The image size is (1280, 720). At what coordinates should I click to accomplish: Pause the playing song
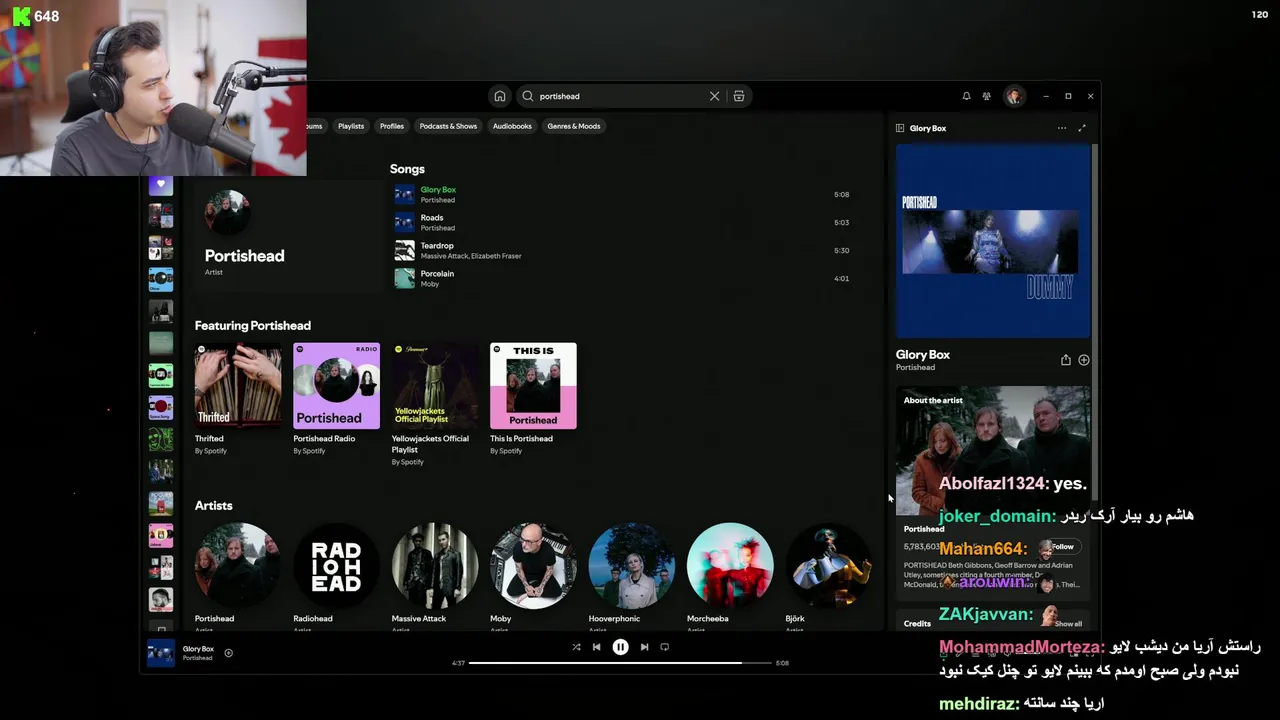[620, 647]
